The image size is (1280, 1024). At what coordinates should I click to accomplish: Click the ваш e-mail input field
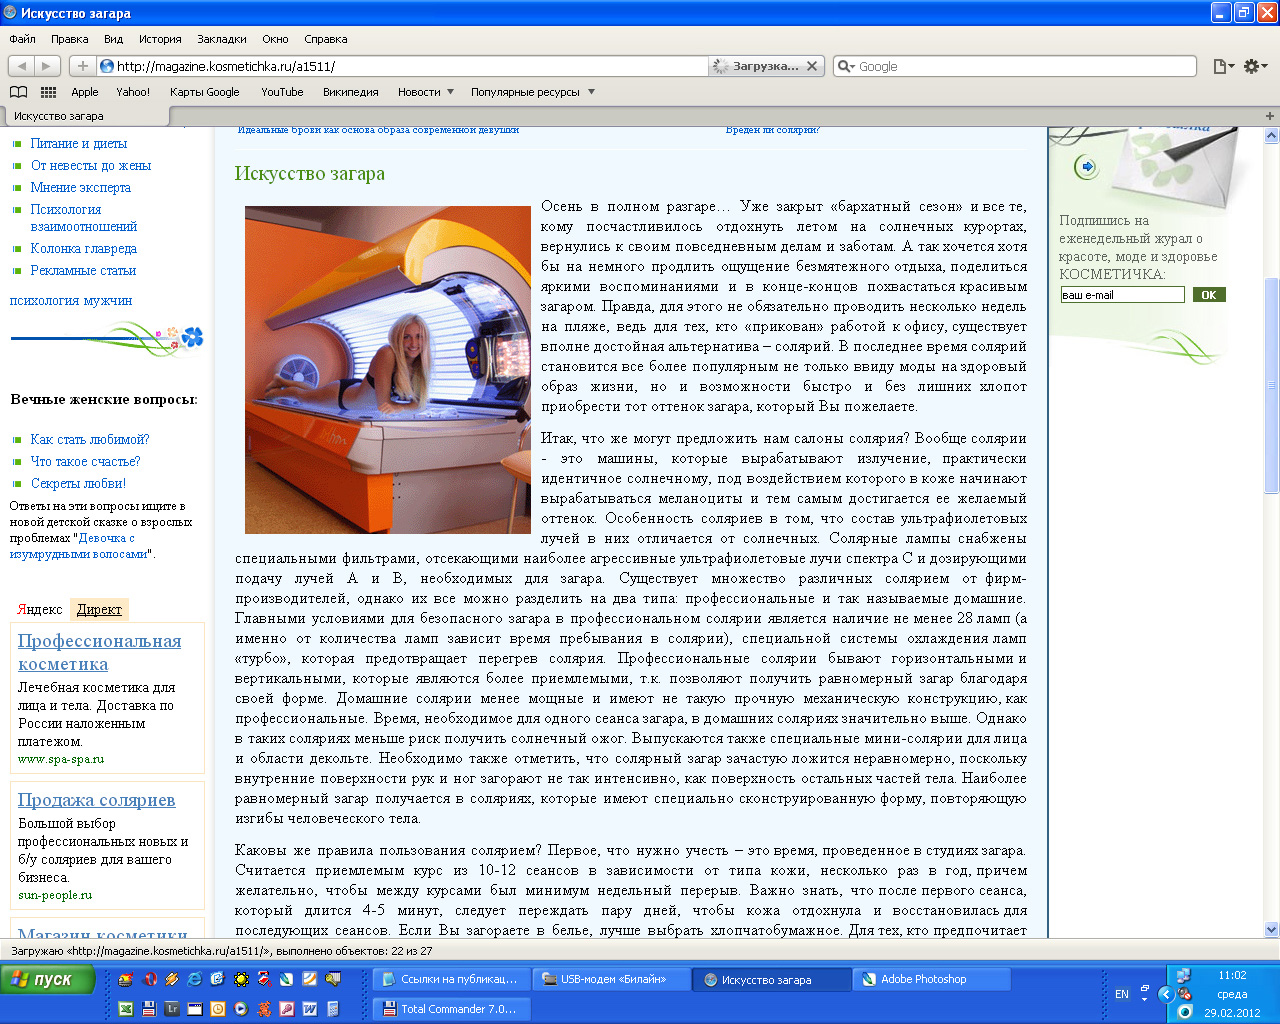tap(1122, 295)
